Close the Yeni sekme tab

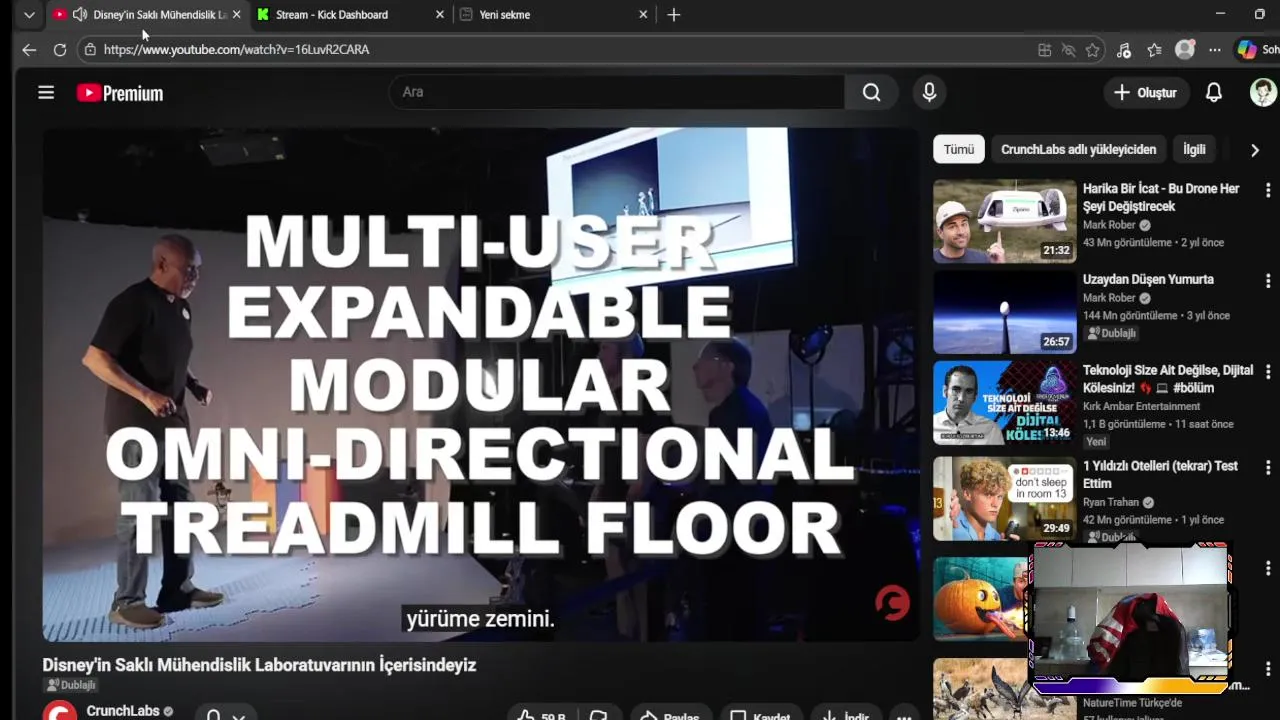[643, 15]
